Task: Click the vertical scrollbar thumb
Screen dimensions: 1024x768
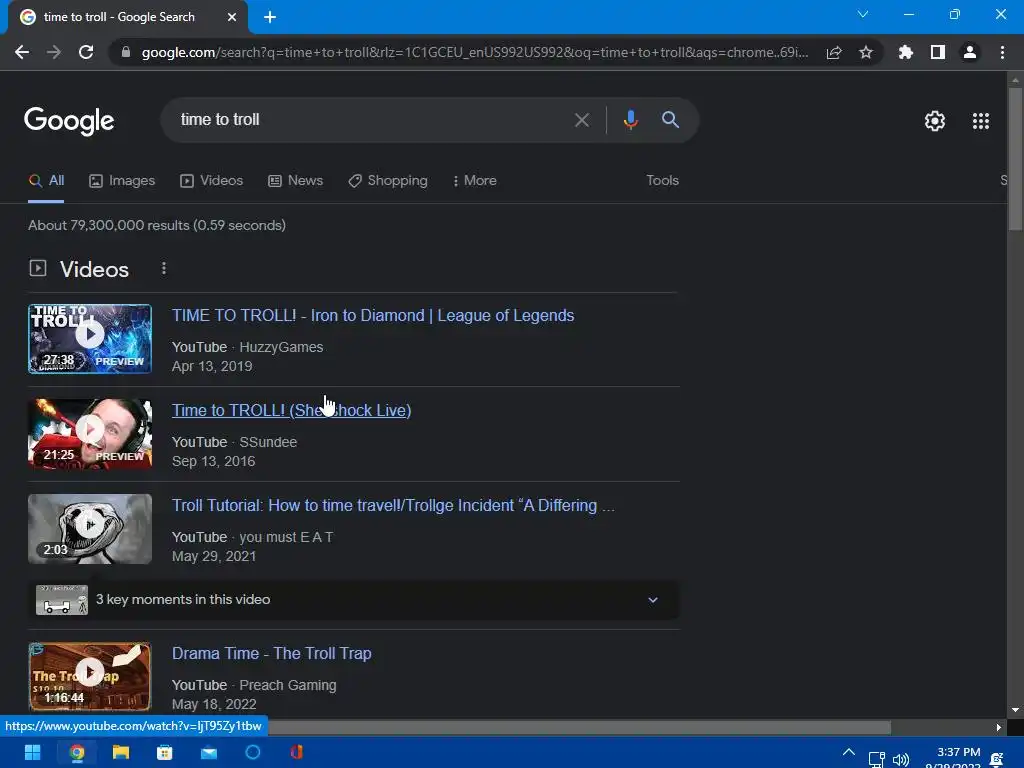Action: 1015,158
